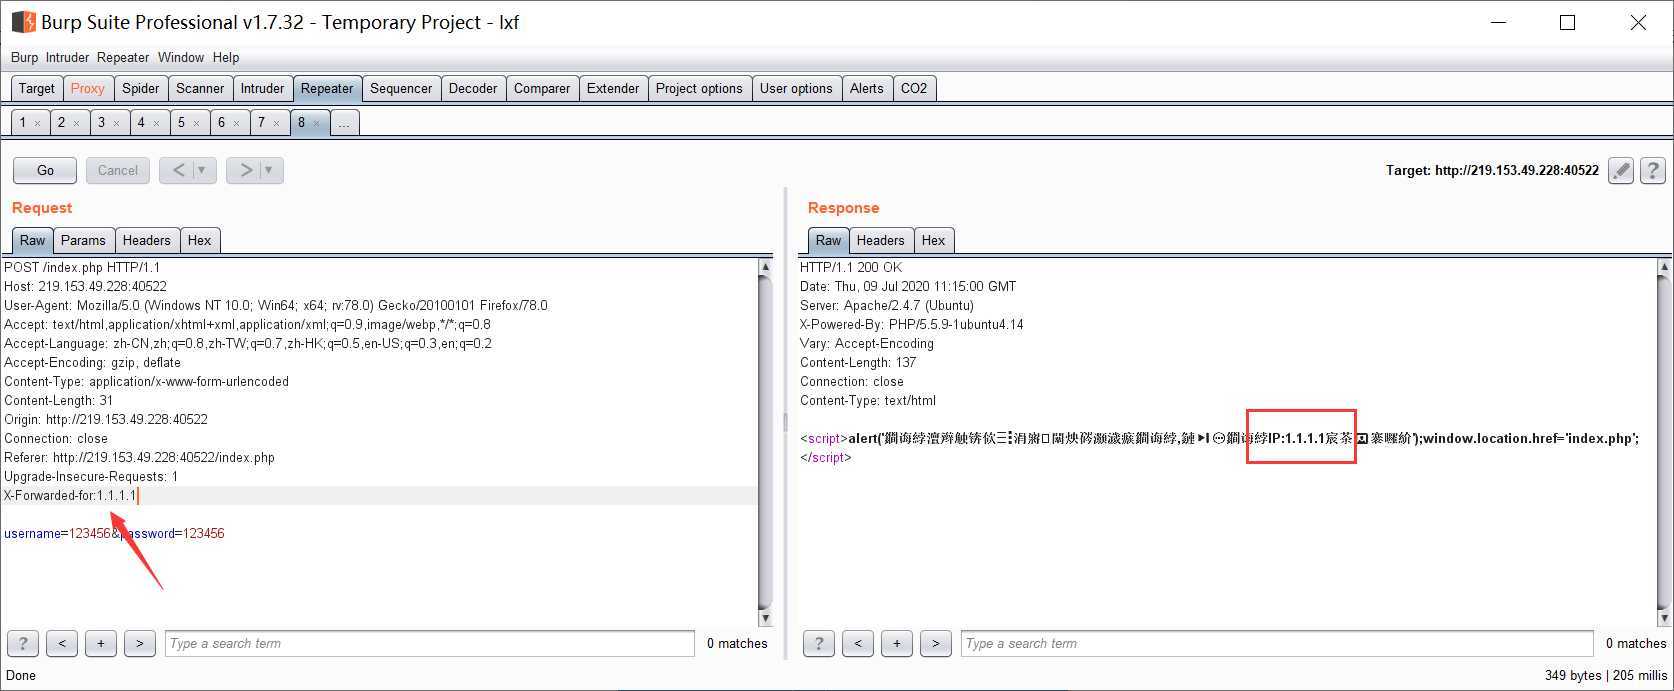The image size is (1674, 691).
Task: Click the Cancel button
Action: (x=118, y=170)
